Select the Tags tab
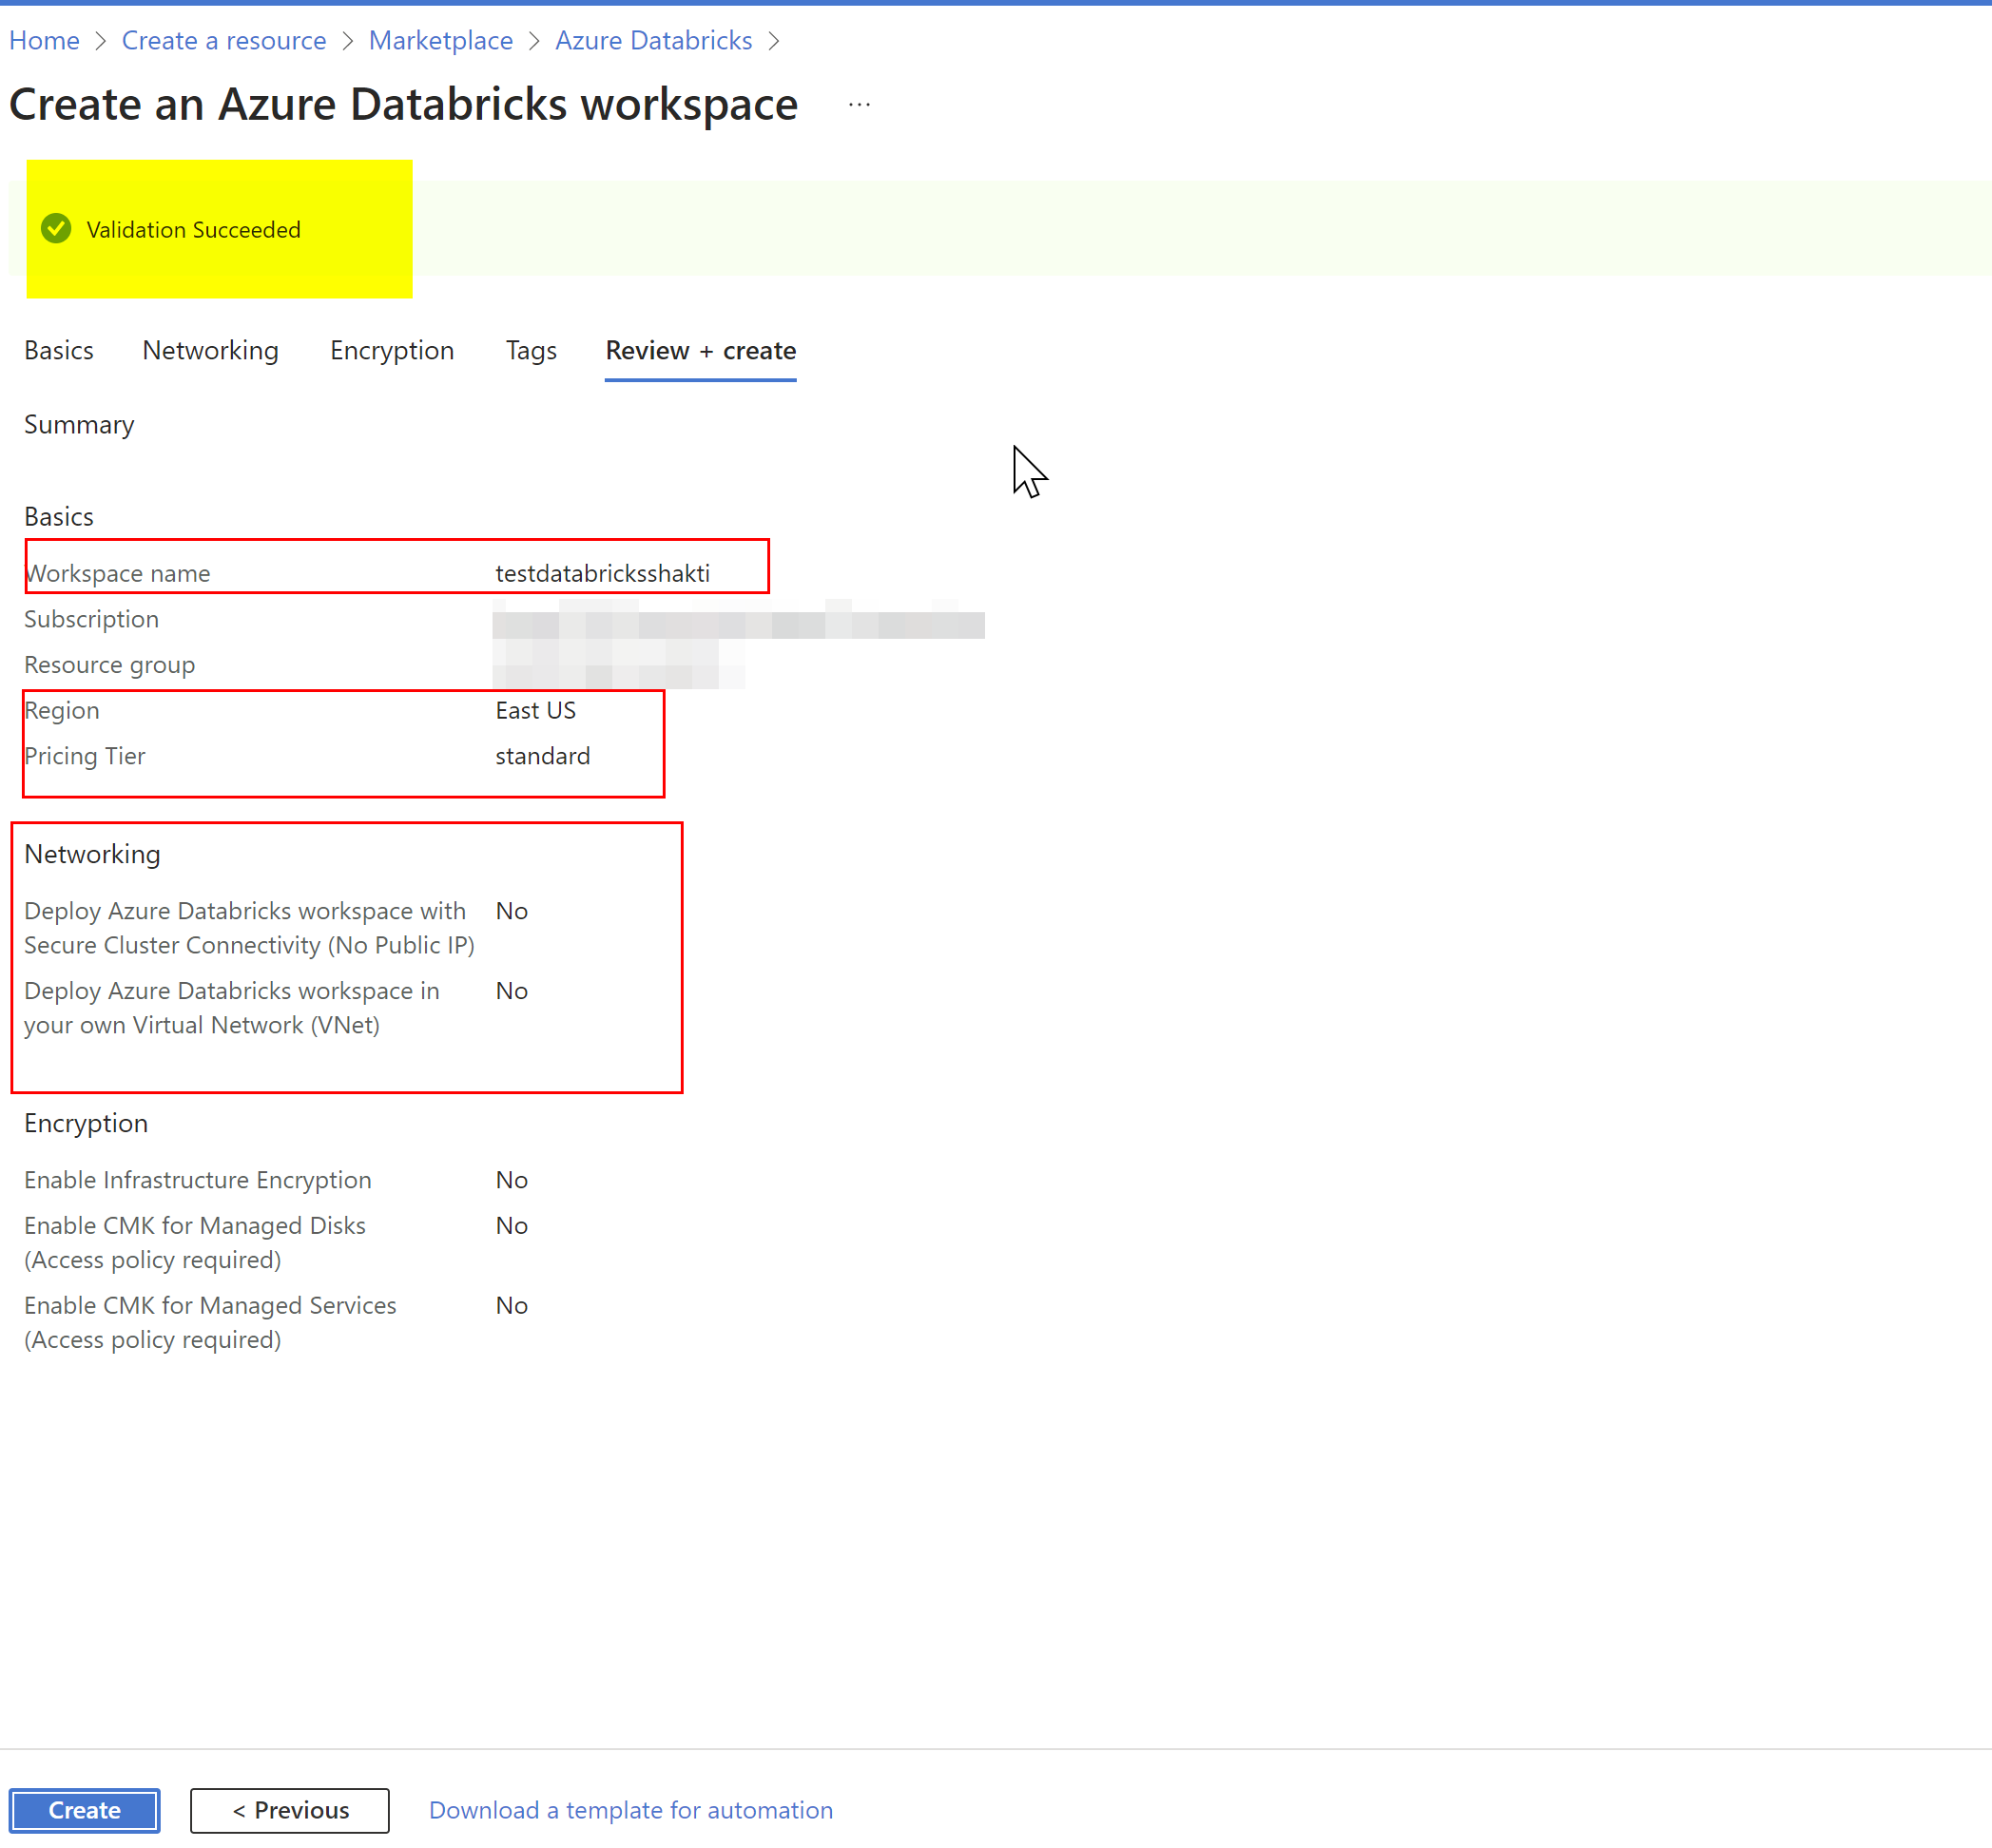1992x1848 pixels. (x=531, y=351)
